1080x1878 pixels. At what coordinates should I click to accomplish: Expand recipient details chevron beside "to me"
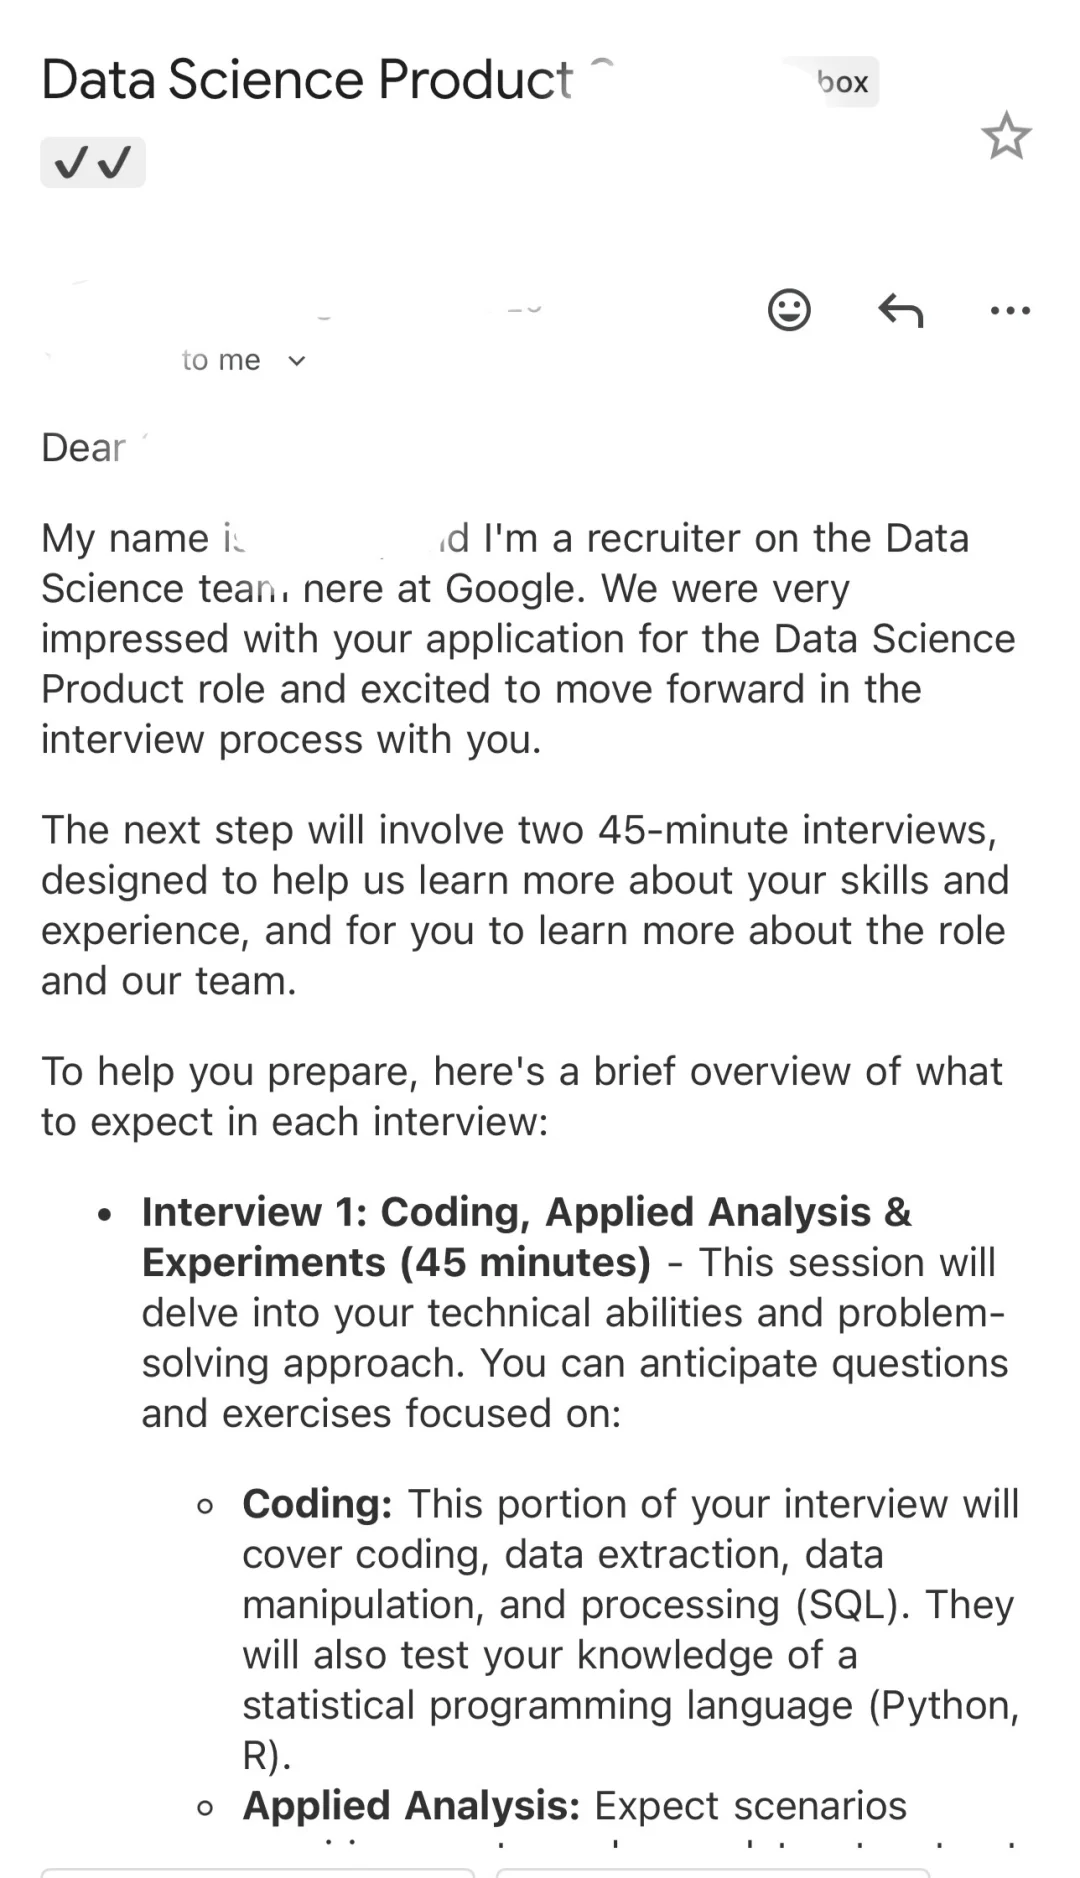click(x=296, y=361)
